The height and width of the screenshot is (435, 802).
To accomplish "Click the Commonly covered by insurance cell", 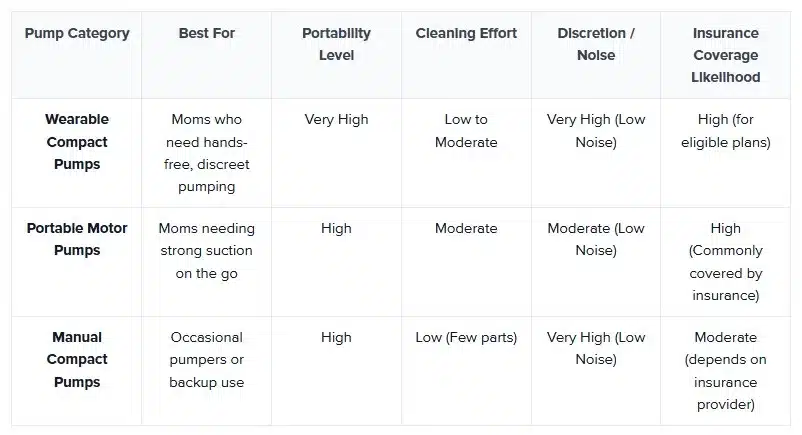I will point(726,262).
